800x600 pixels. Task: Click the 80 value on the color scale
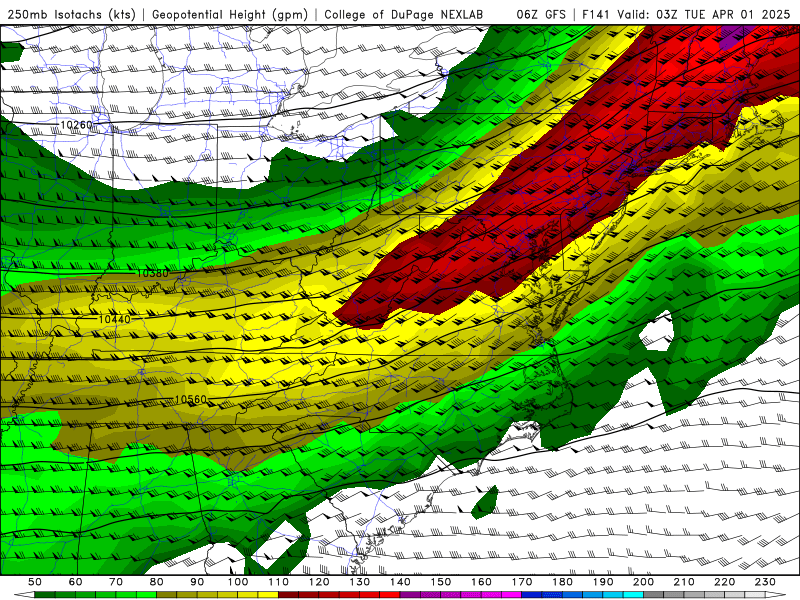[x=157, y=582]
